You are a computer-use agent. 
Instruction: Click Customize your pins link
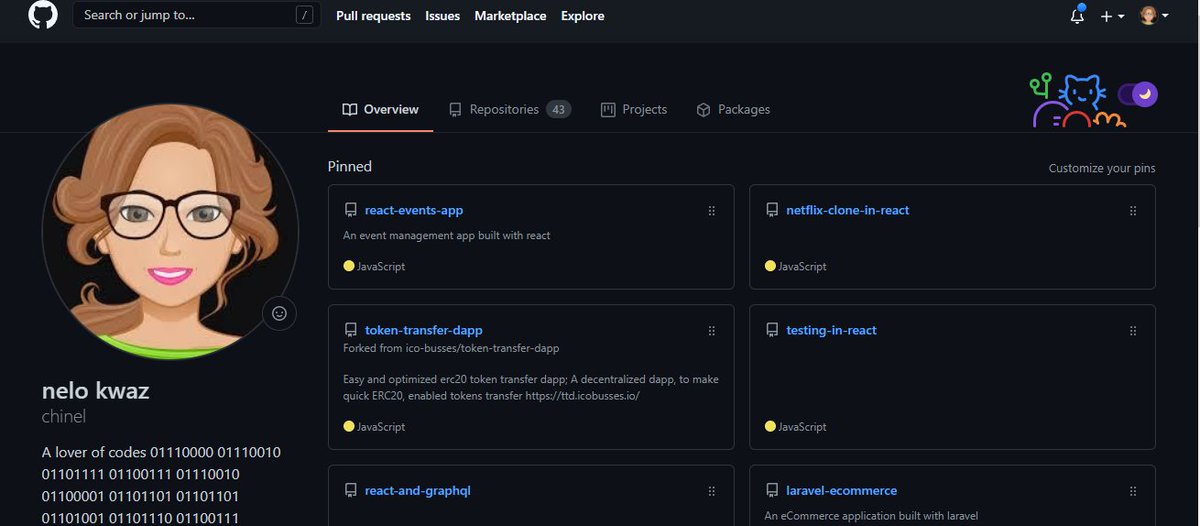click(x=1102, y=168)
